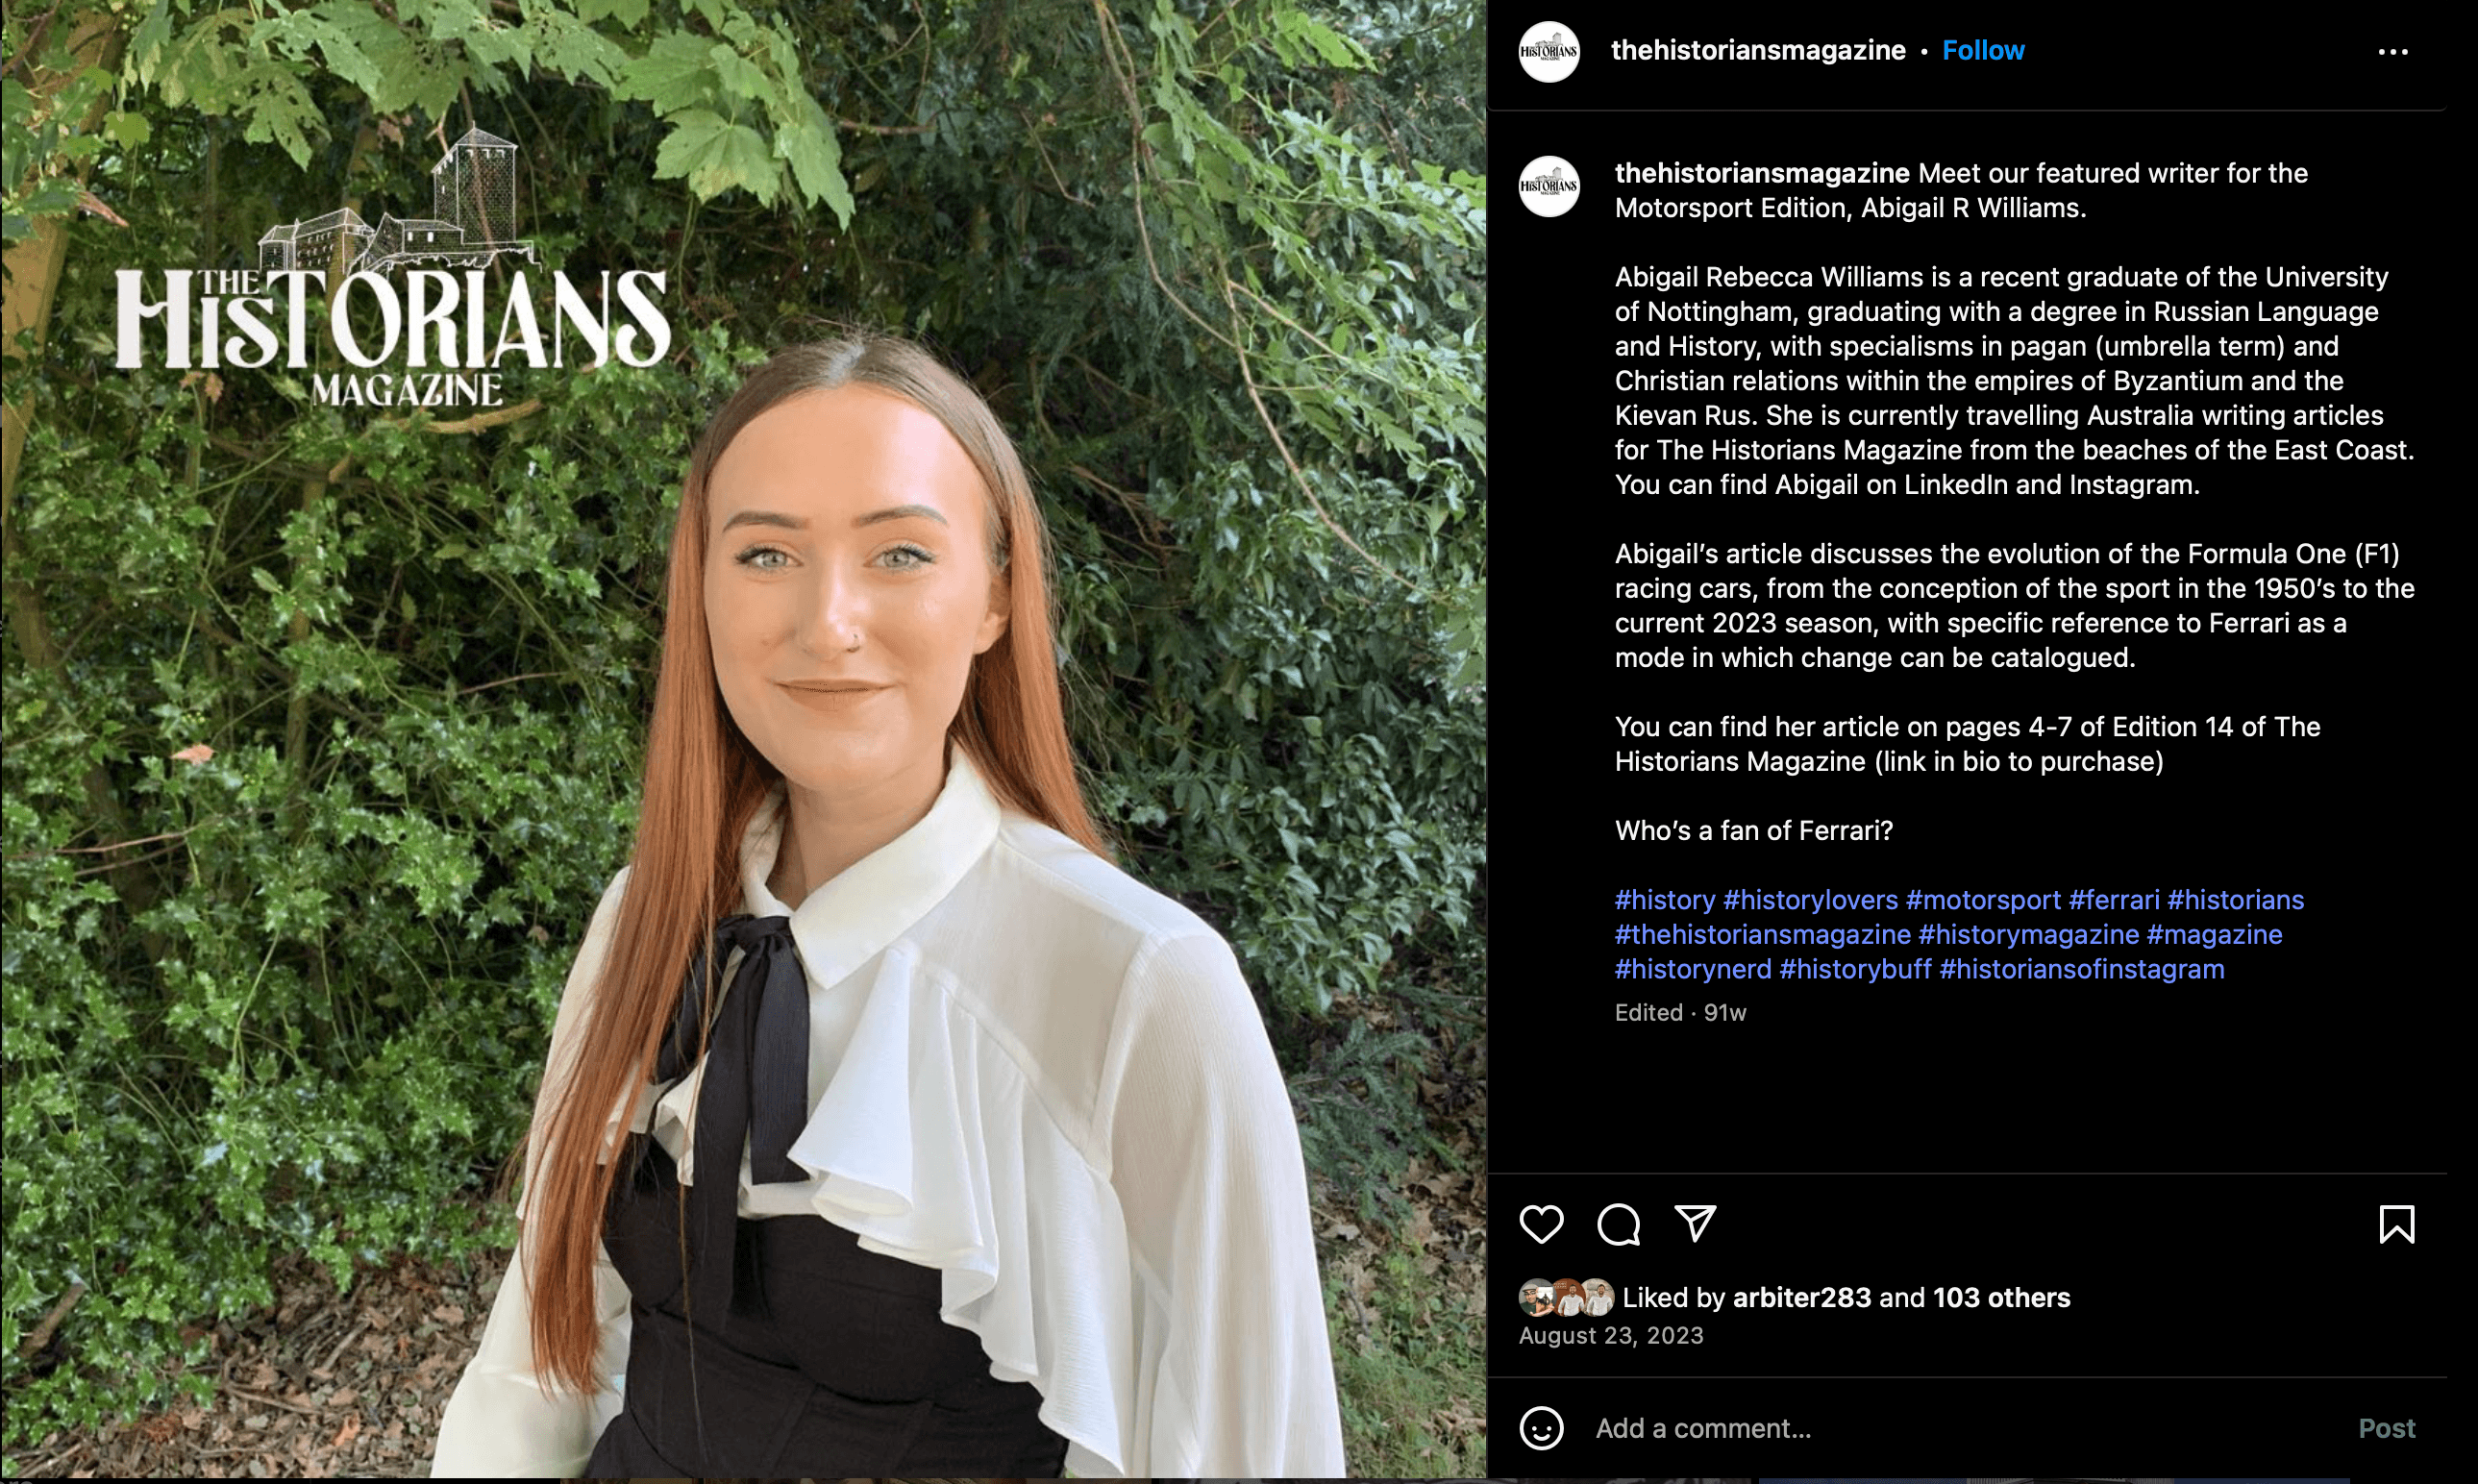Save post with bookmark icon
Screen dimensions: 2478x1484
point(2396,1224)
